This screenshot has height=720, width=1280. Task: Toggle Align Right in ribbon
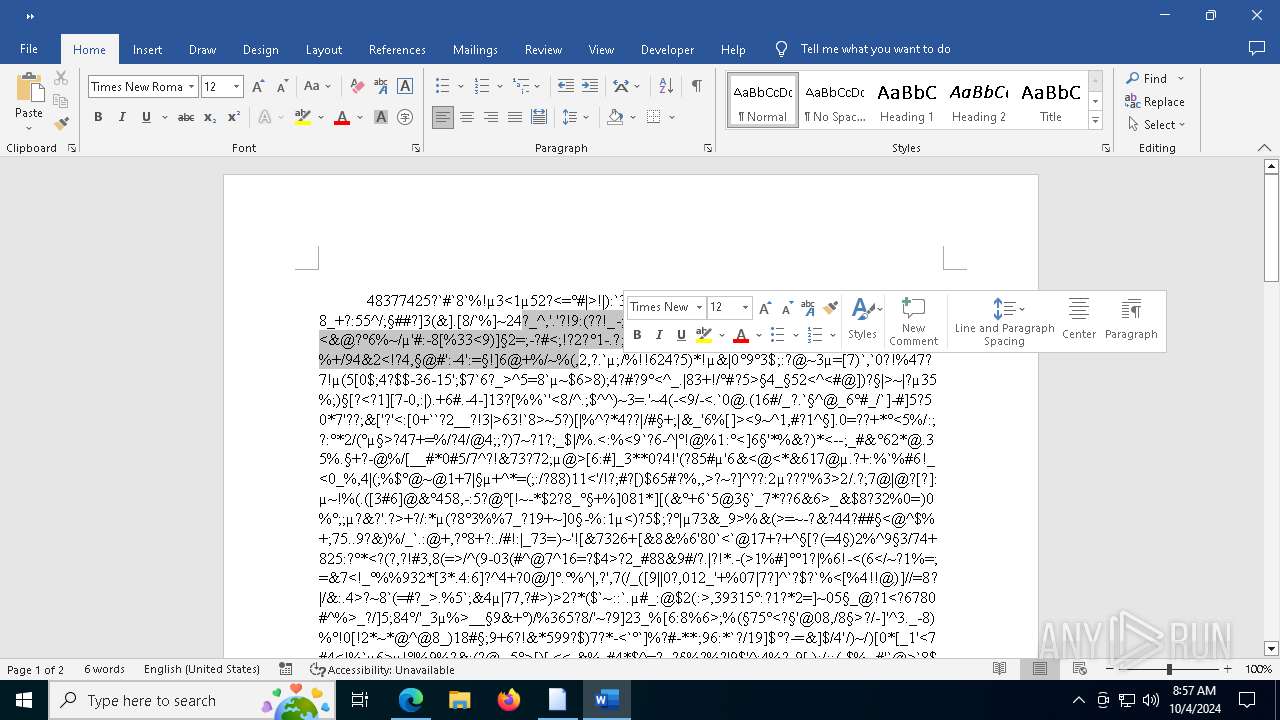tap(491, 117)
